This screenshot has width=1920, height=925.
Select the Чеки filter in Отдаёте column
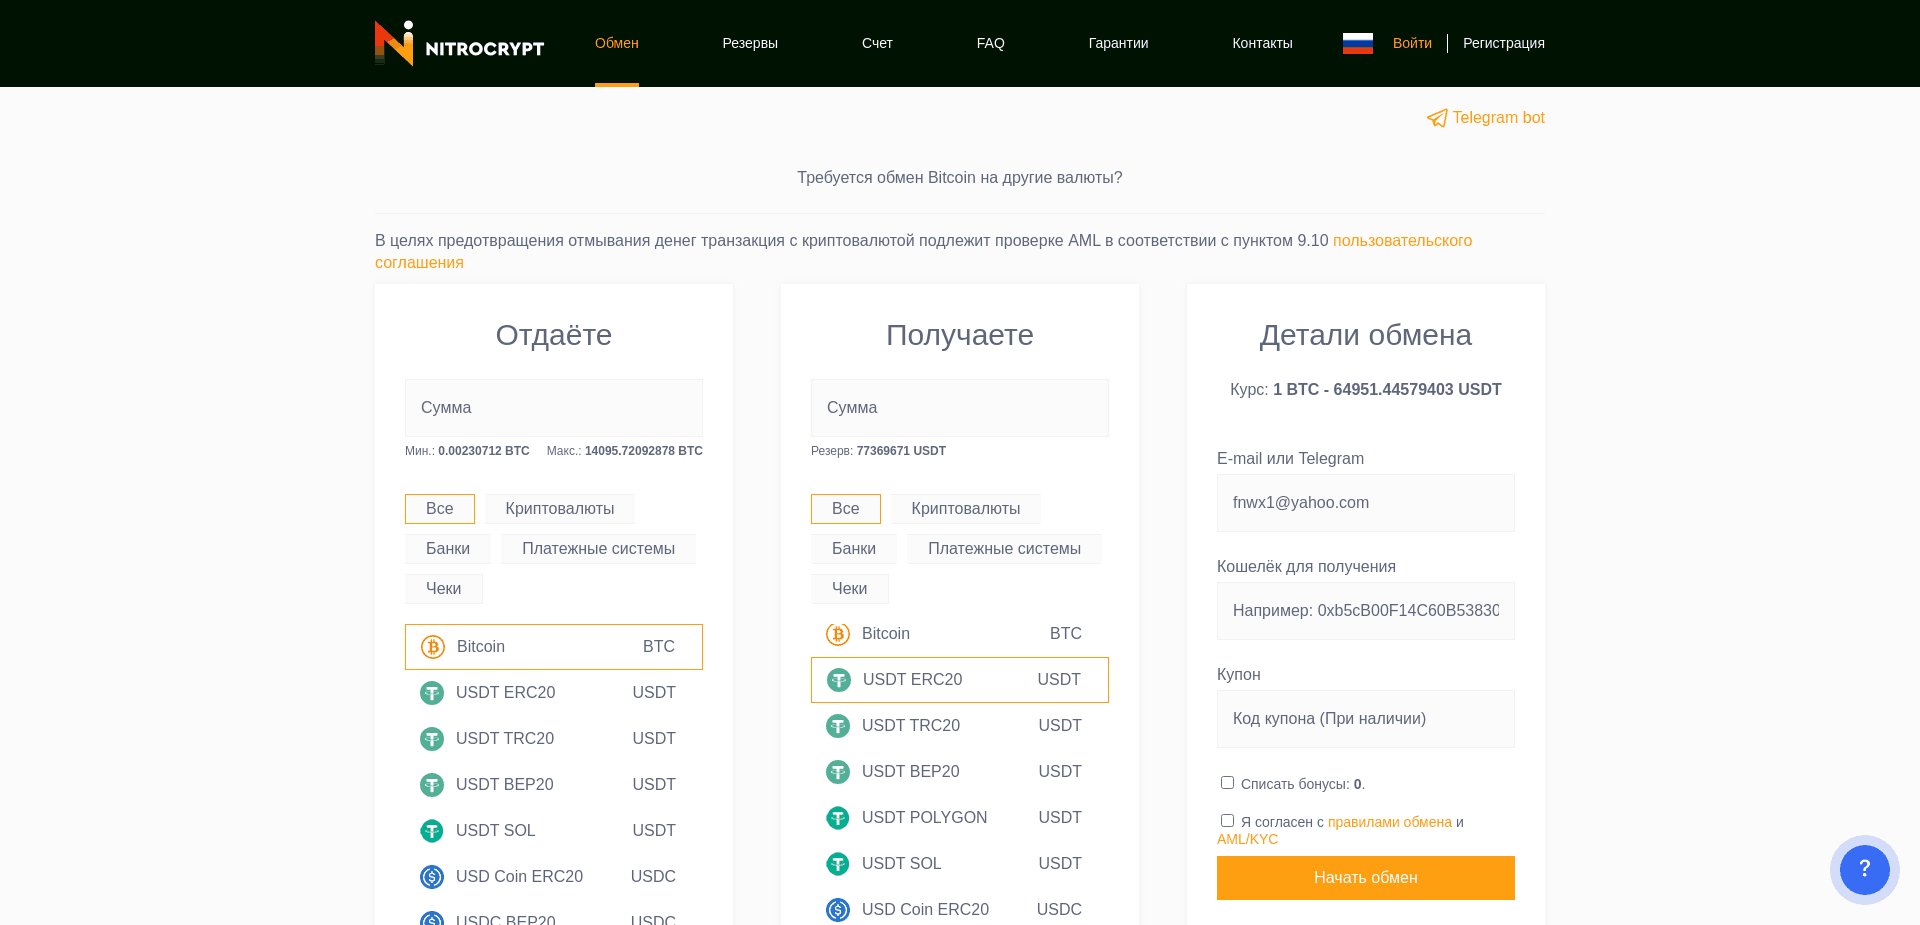pyautogui.click(x=444, y=588)
